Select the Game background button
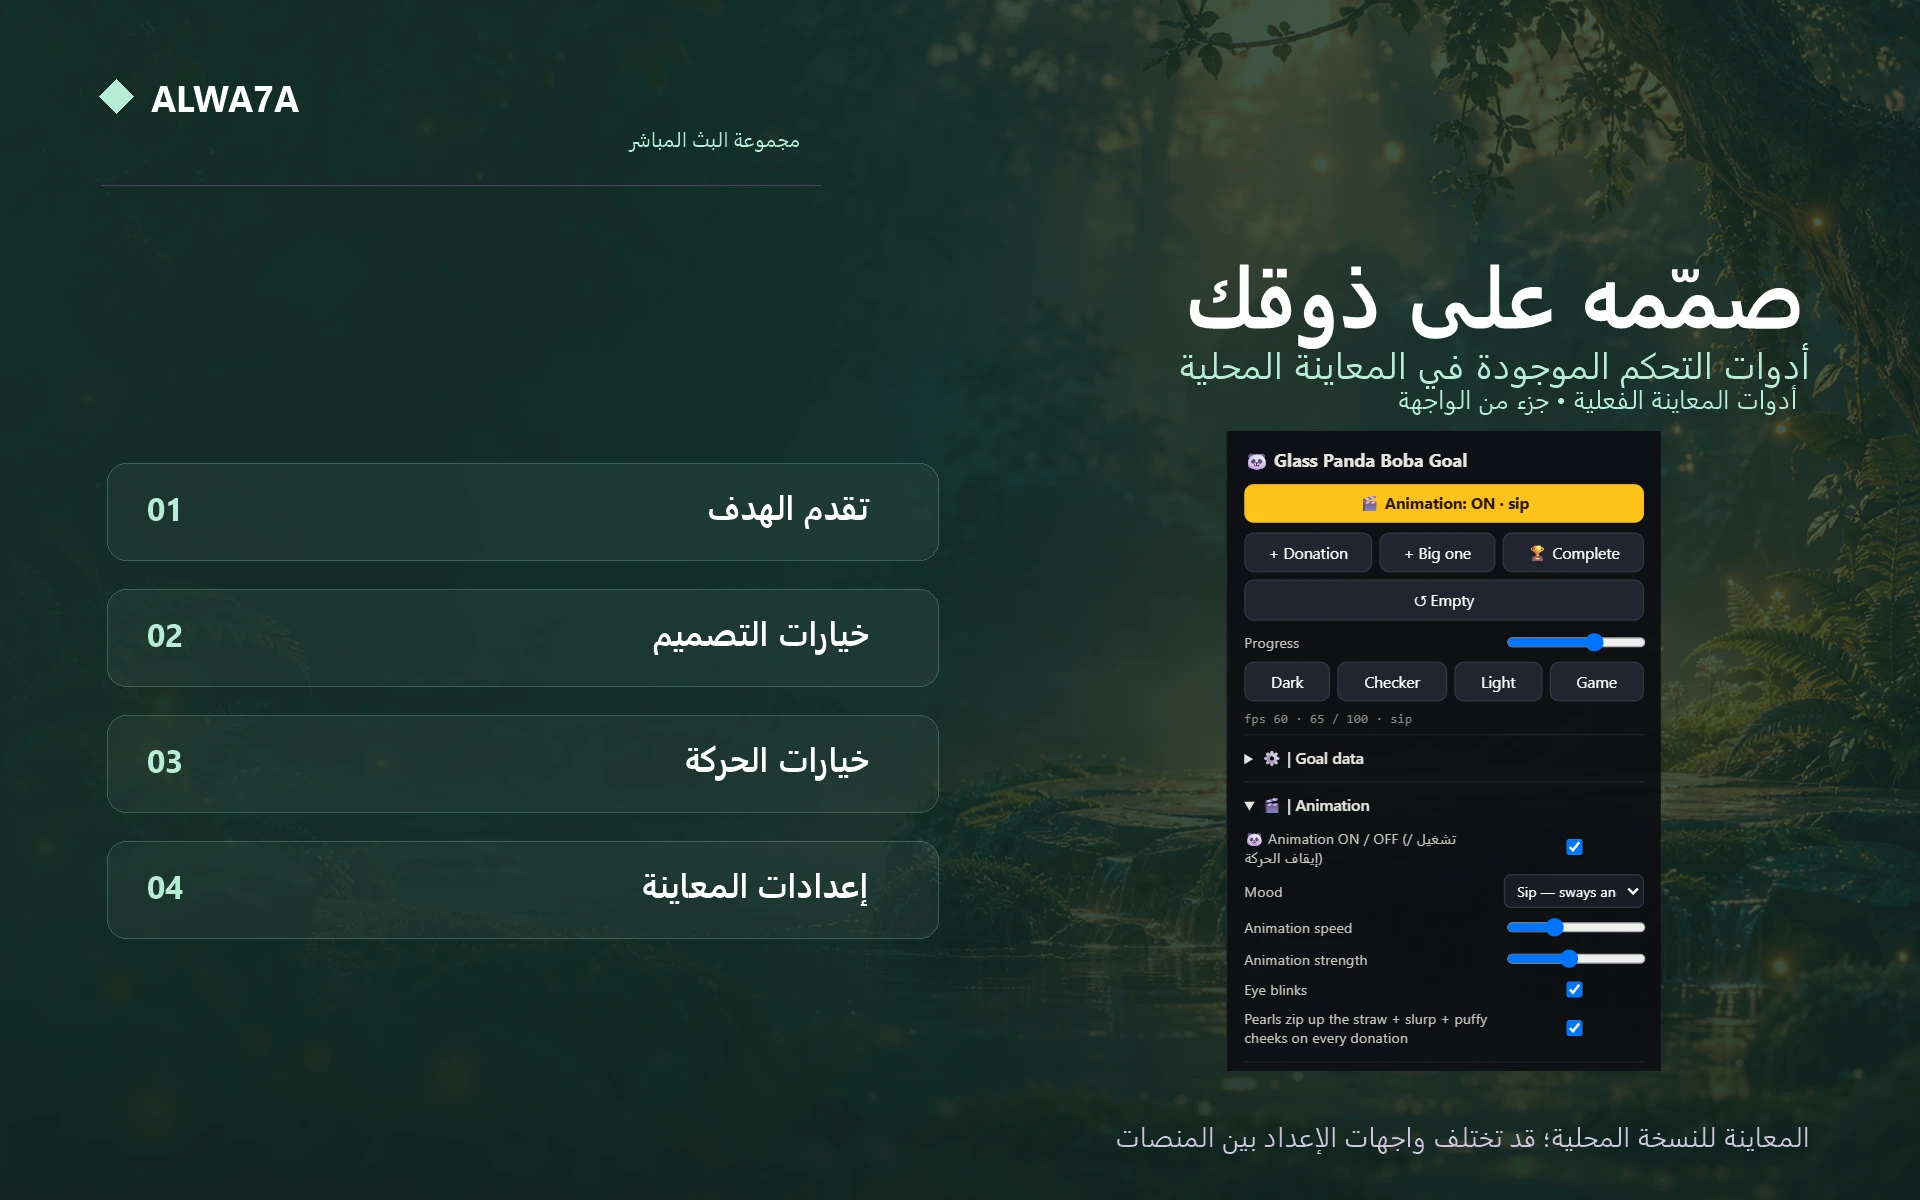 [x=1596, y=682]
